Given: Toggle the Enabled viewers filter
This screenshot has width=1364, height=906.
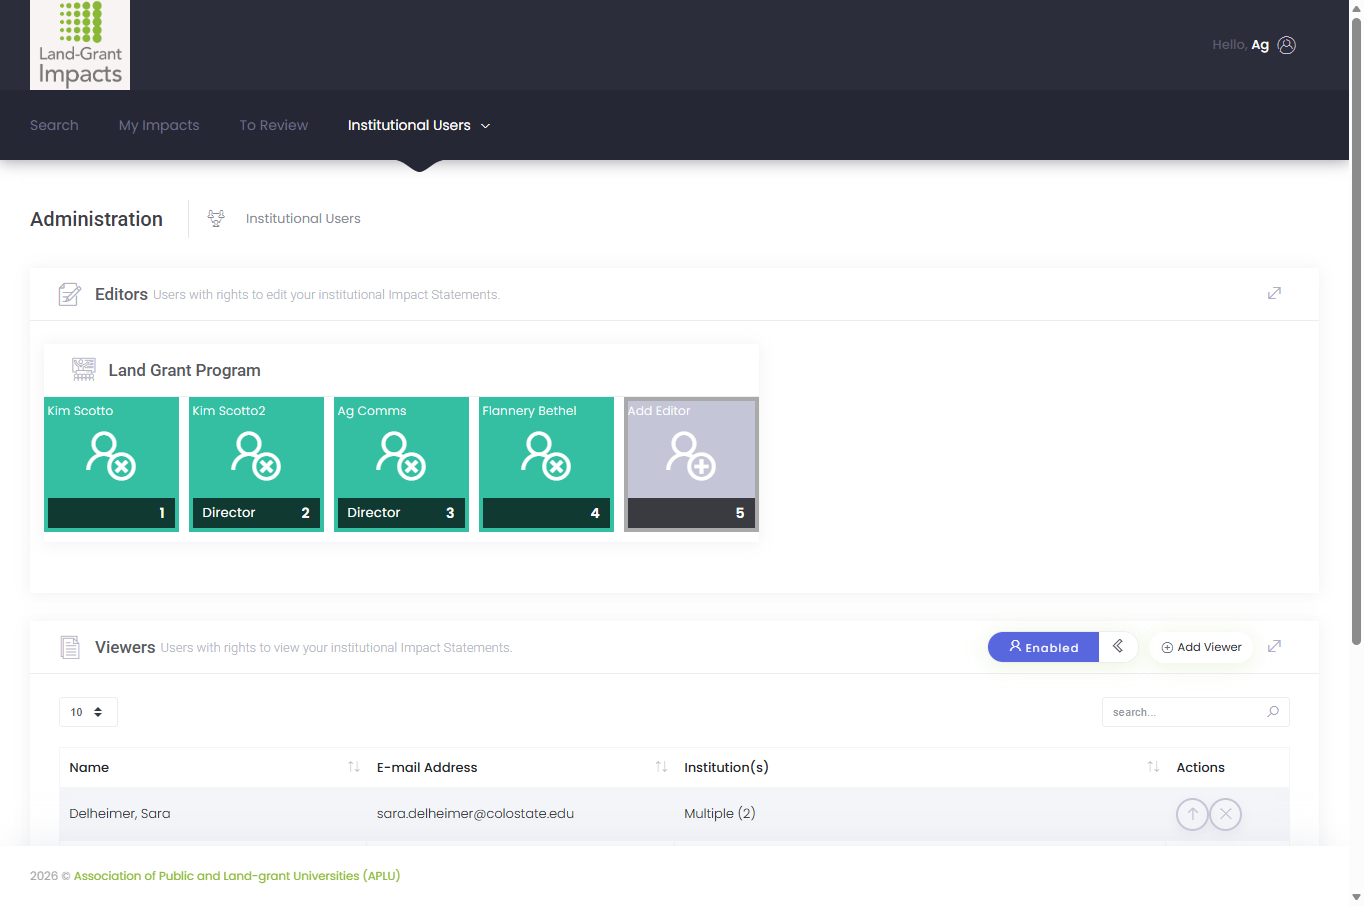Looking at the screenshot, I should [1043, 647].
